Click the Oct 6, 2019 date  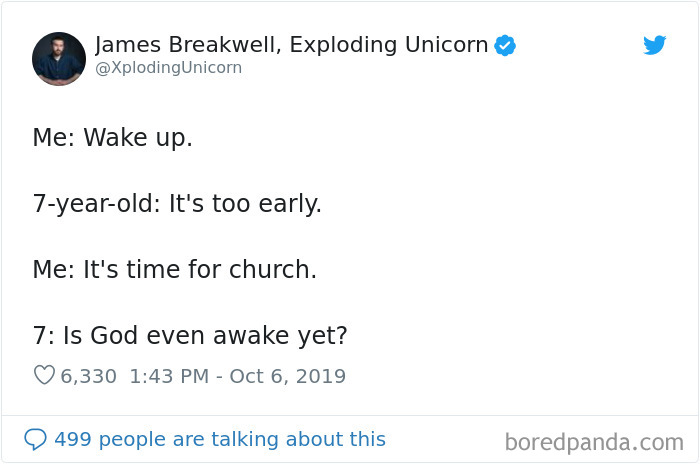pyautogui.click(x=288, y=376)
